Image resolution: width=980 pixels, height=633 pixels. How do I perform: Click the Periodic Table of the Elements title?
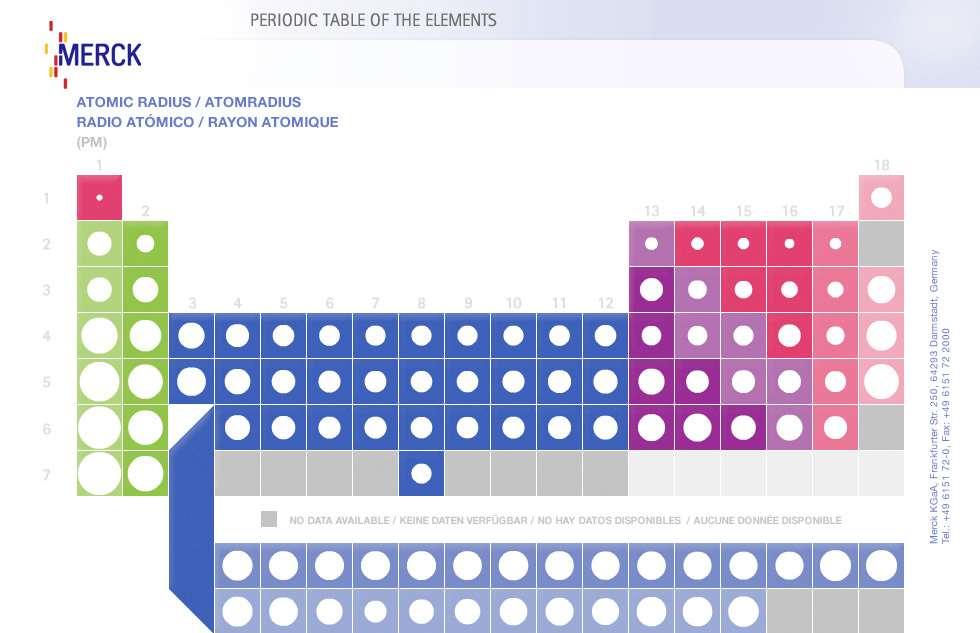point(373,20)
